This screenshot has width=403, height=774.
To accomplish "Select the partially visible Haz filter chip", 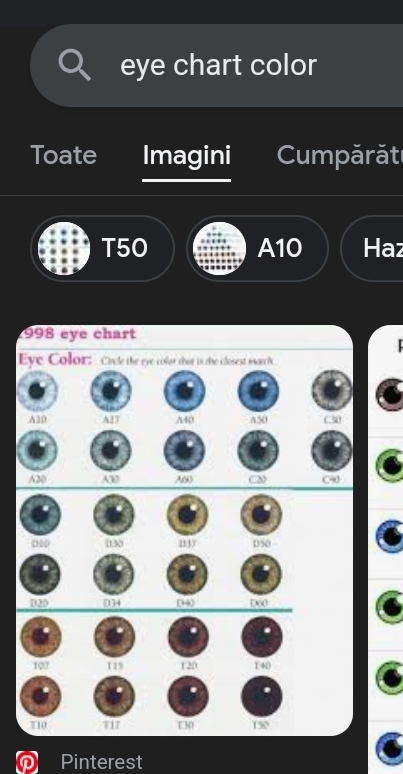I will point(372,248).
